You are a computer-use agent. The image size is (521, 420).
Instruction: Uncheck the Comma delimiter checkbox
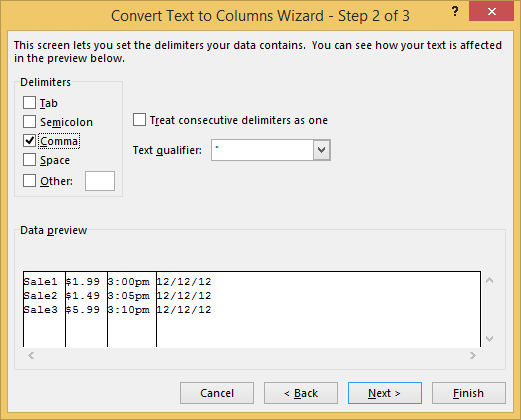pos(29,141)
